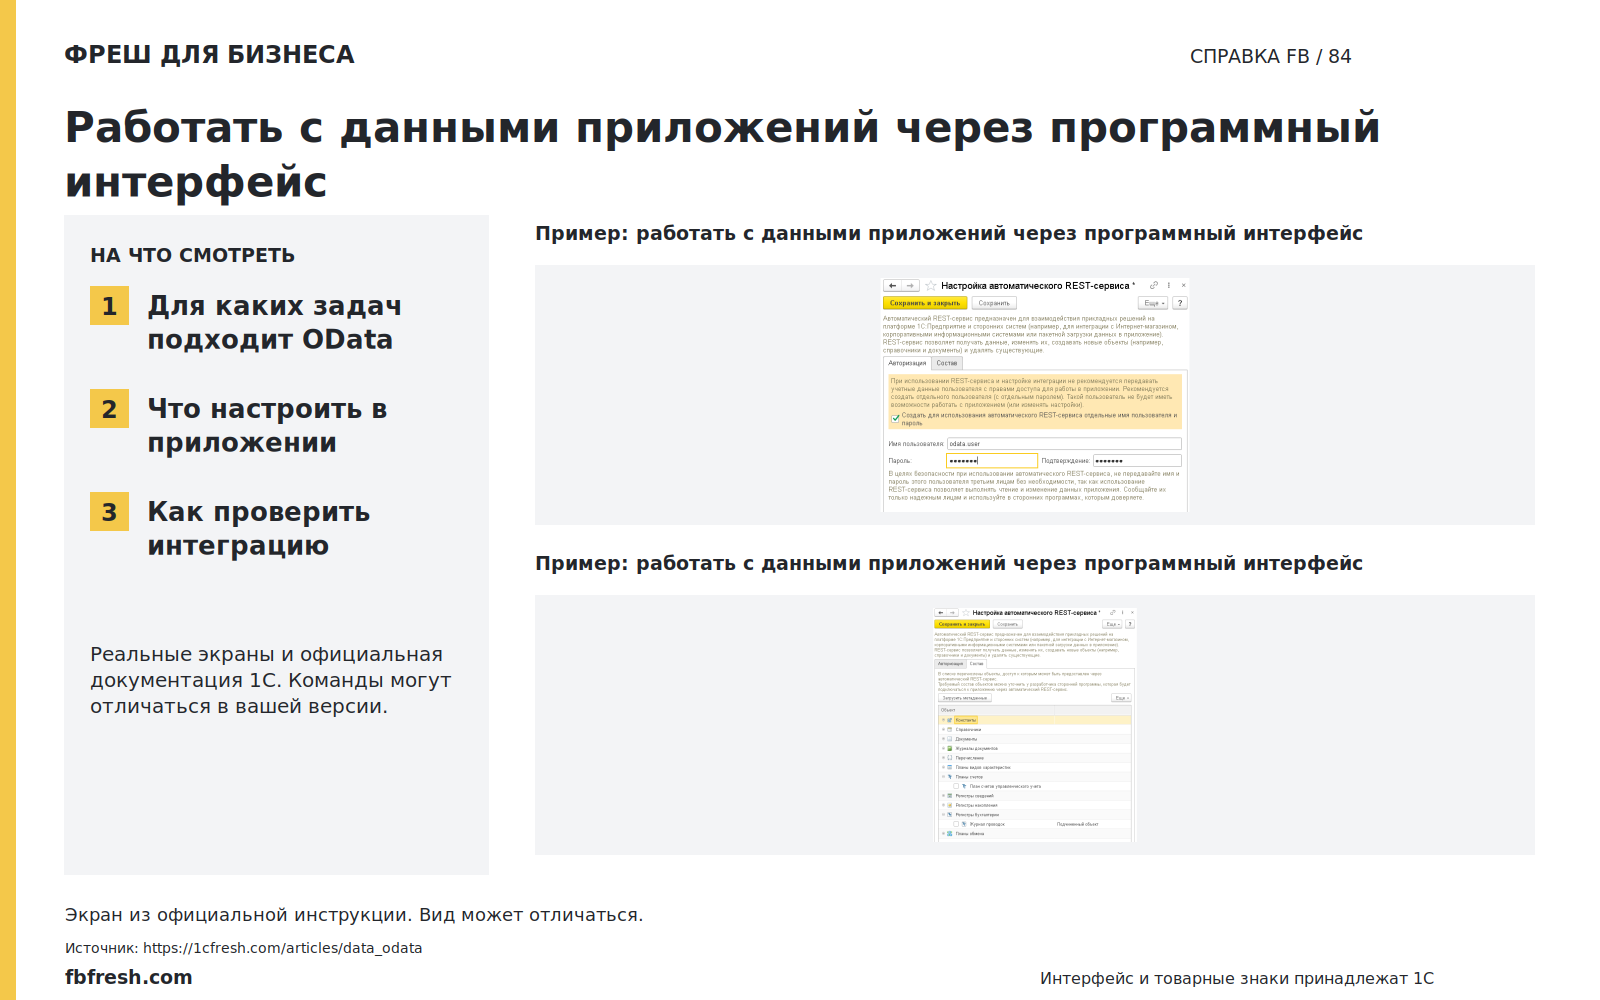Switch to the Состав tab in the password-form screenshot
This screenshot has height=1000, width=1600.
(947, 363)
